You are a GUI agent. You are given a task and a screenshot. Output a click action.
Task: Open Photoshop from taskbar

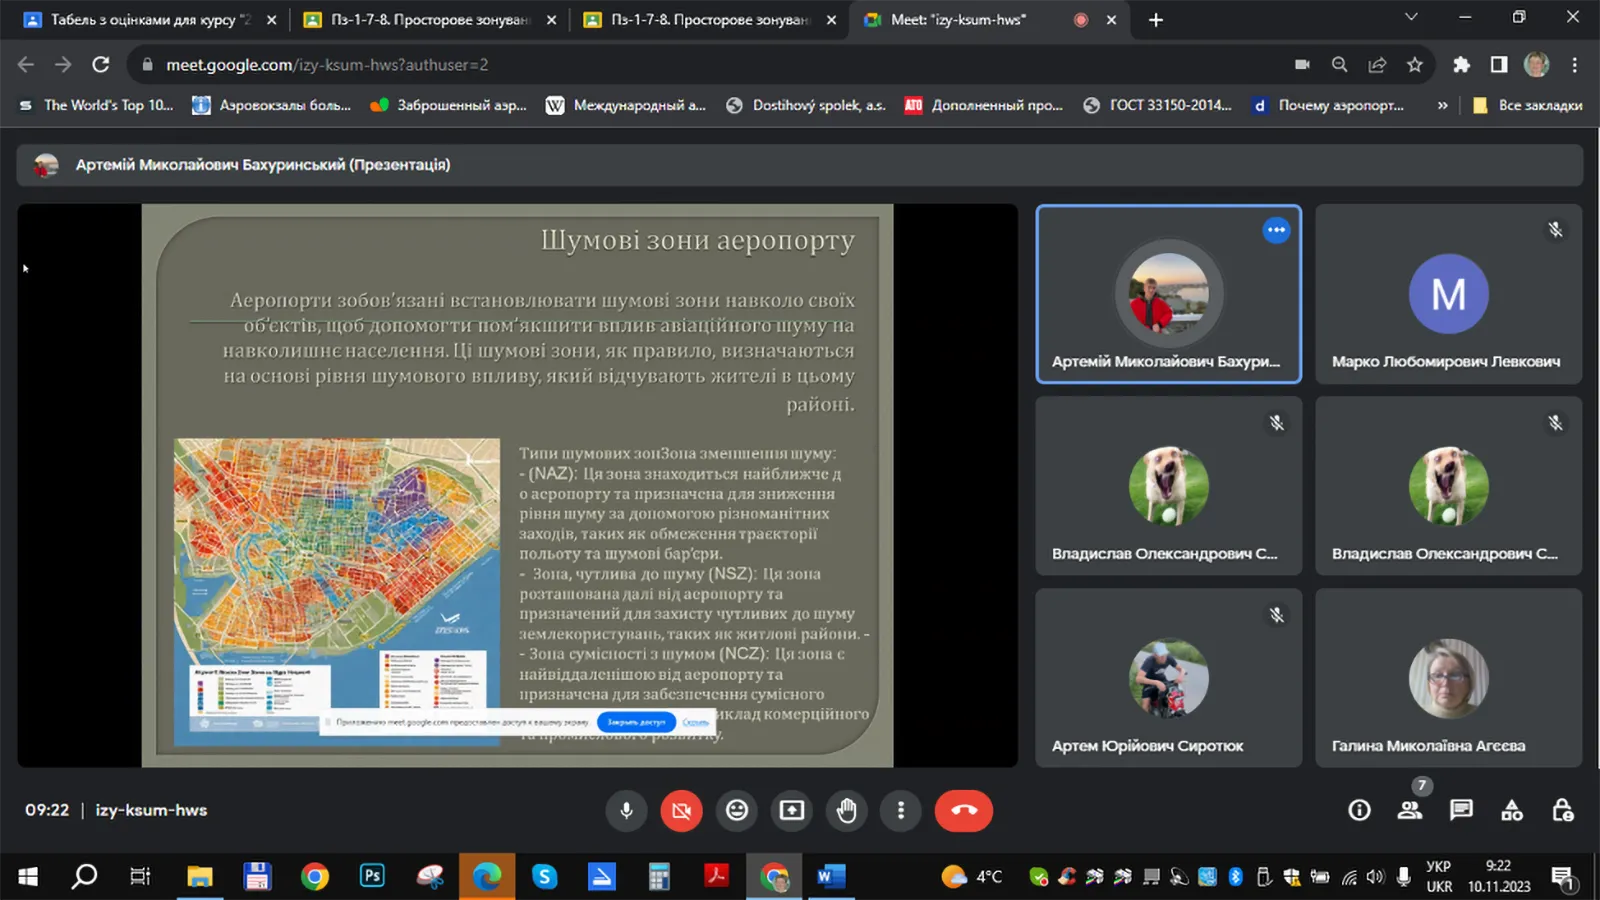click(x=372, y=876)
